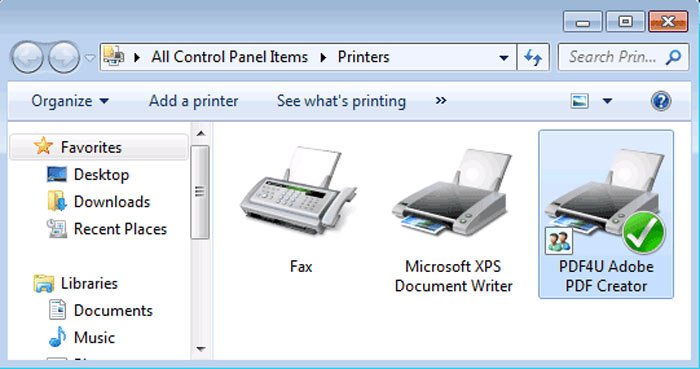Click the Back navigation arrow
Viewport: 700px width, 369px height.
click(x=28, y=58)
